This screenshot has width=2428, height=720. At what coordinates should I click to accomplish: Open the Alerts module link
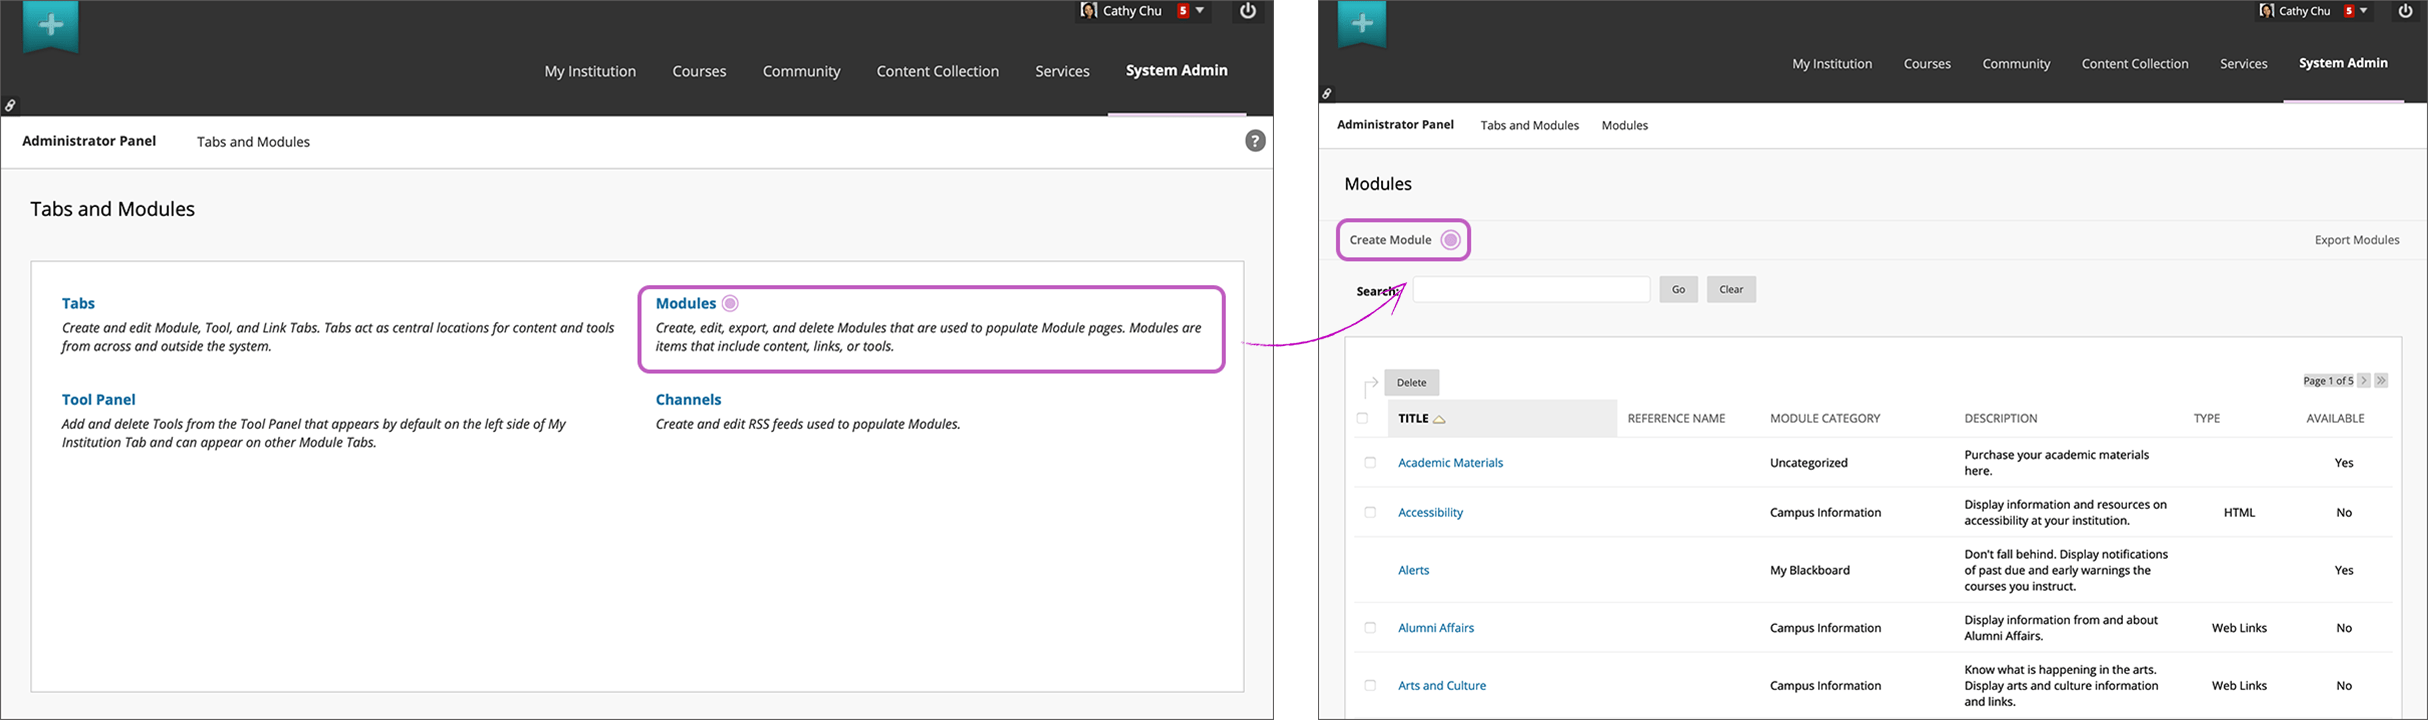[x=1413, y=570]
